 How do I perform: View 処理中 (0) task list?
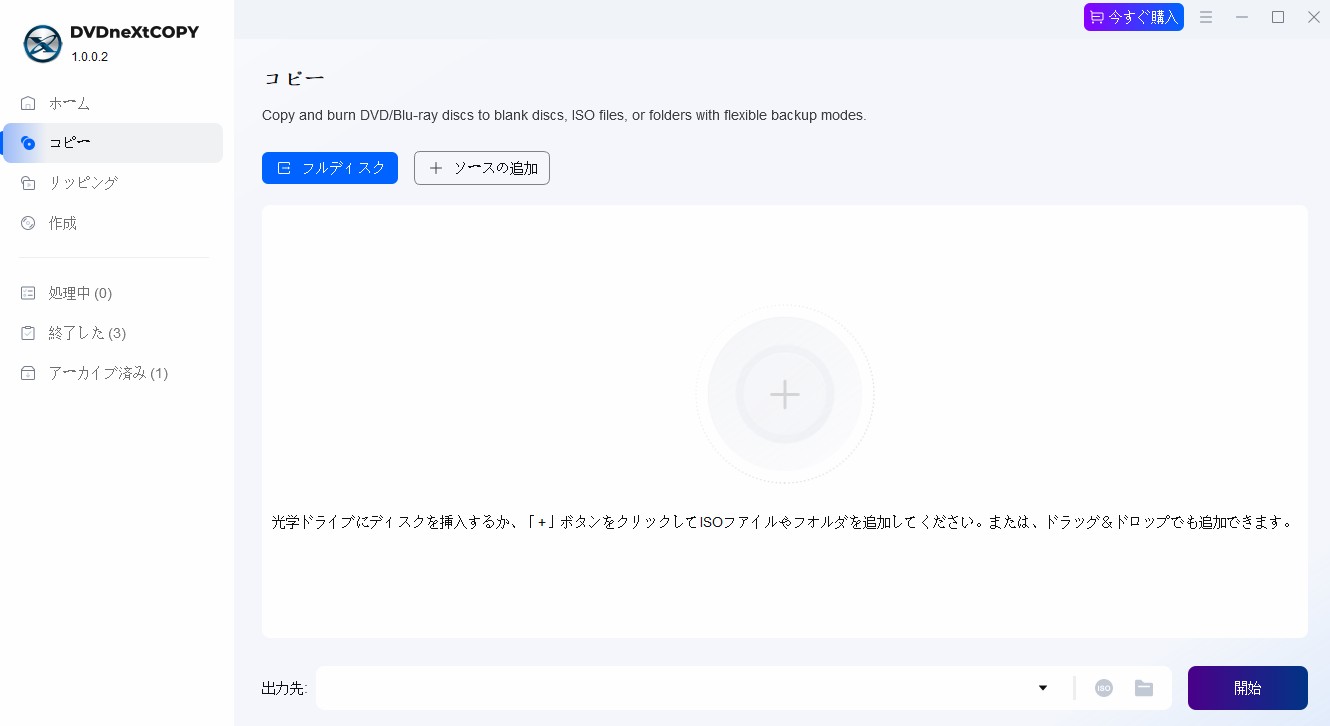(112, 293)
